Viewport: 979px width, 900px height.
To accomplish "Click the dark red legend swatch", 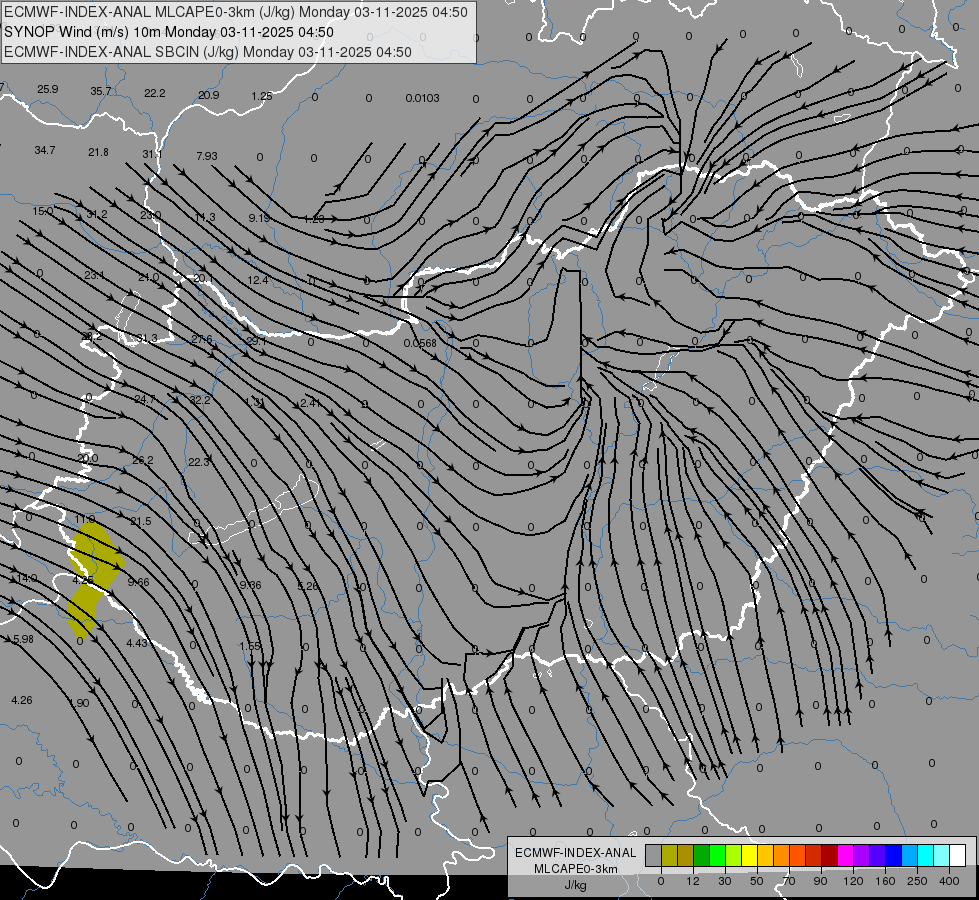I will [830, 856].
